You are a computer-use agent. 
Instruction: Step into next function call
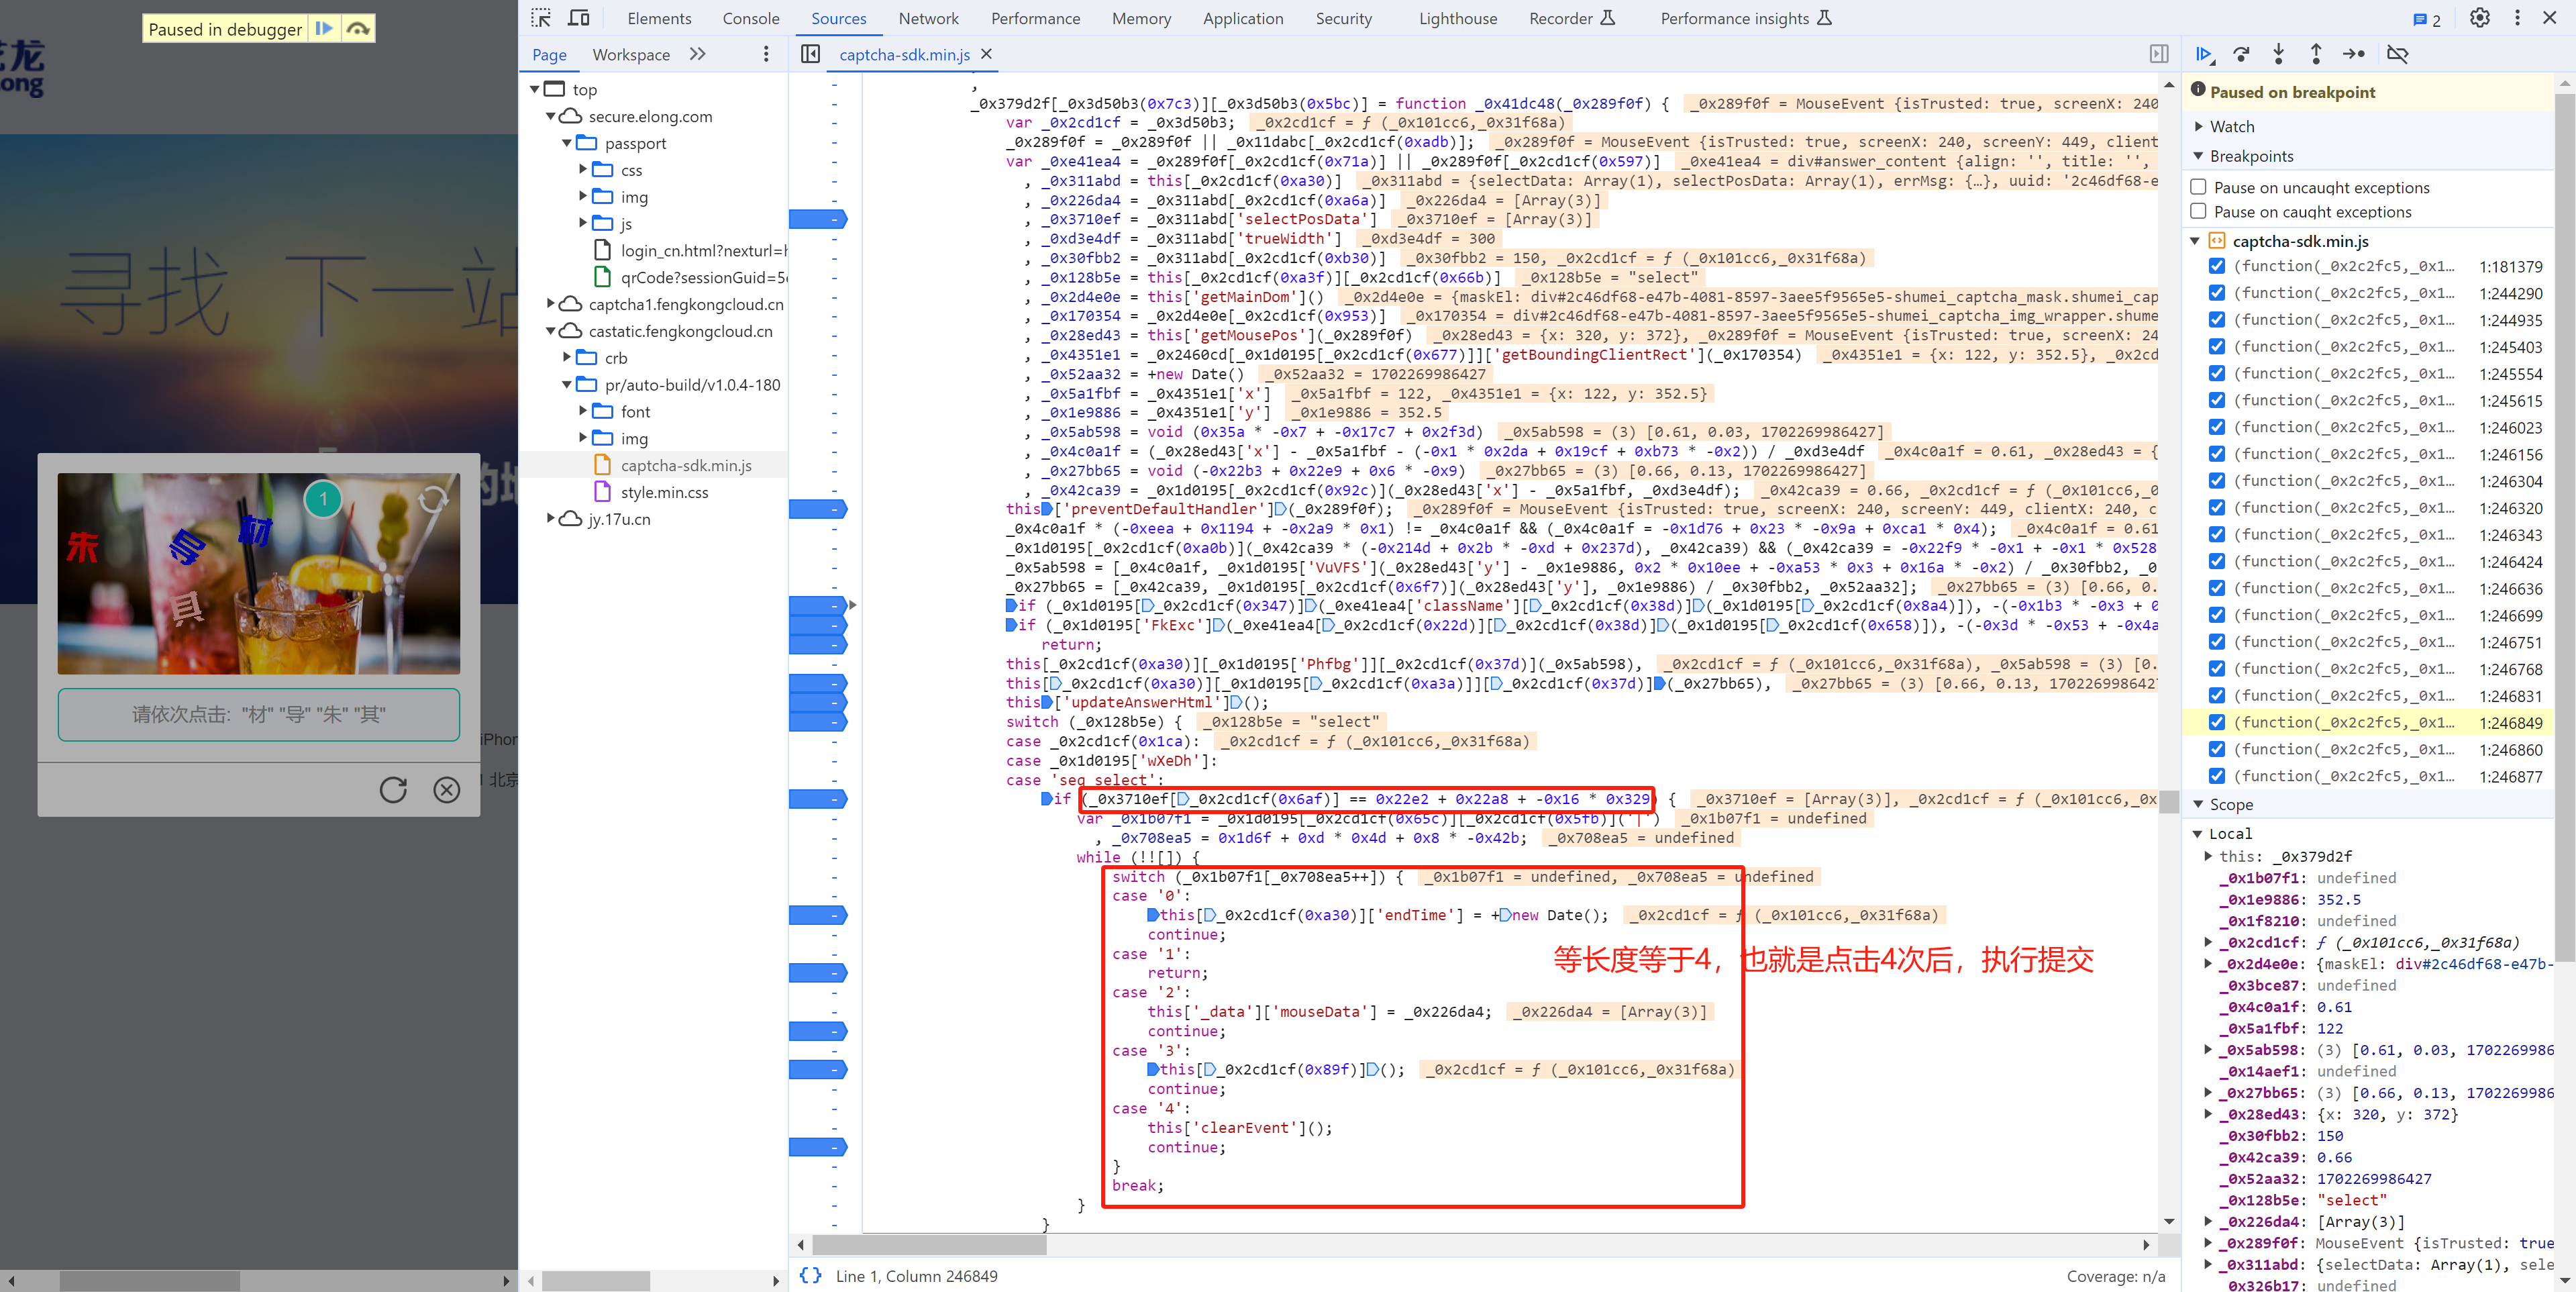point(2278,54)
